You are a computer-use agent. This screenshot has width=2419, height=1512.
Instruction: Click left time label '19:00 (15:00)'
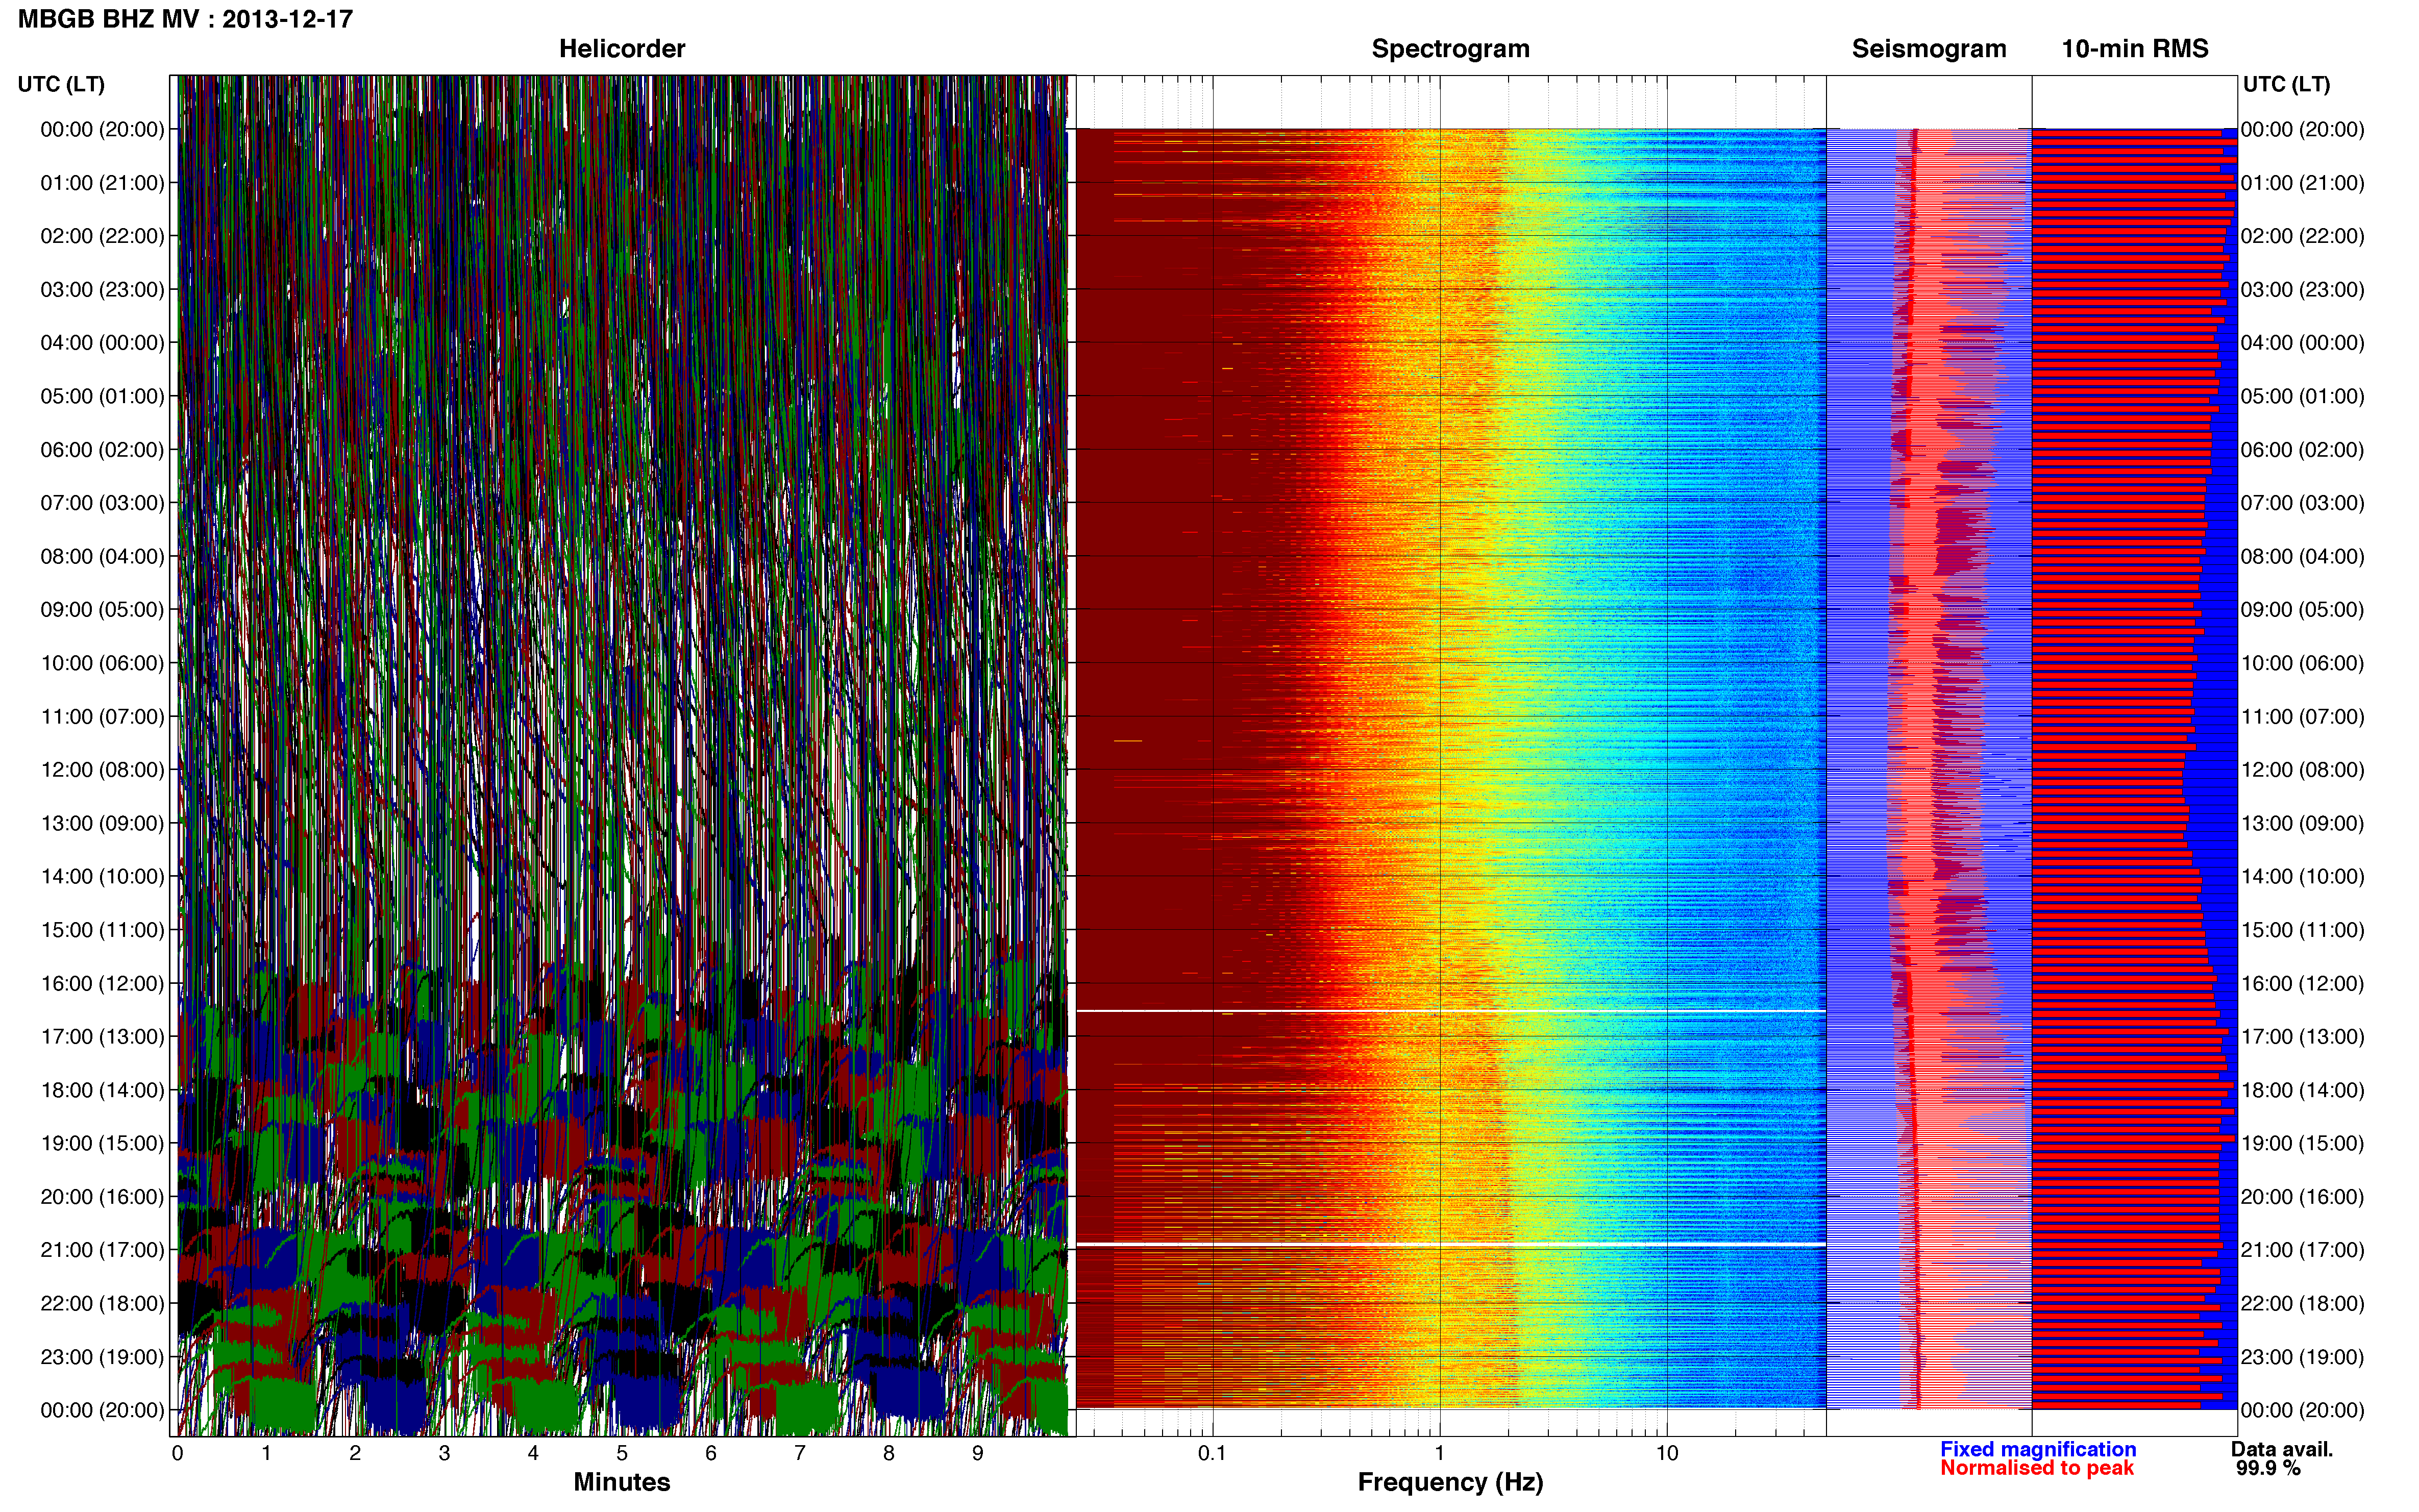[102, 1143]
